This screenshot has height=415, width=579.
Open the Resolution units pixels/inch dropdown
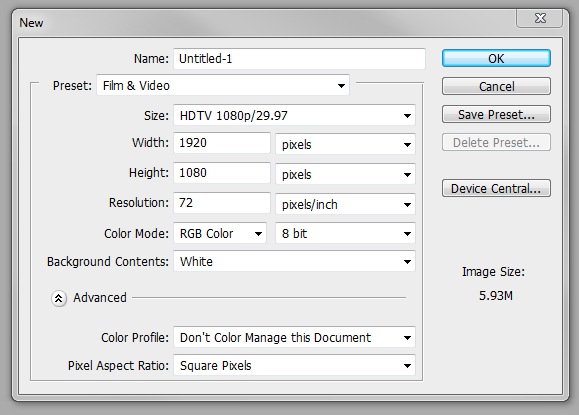(345, 204)
